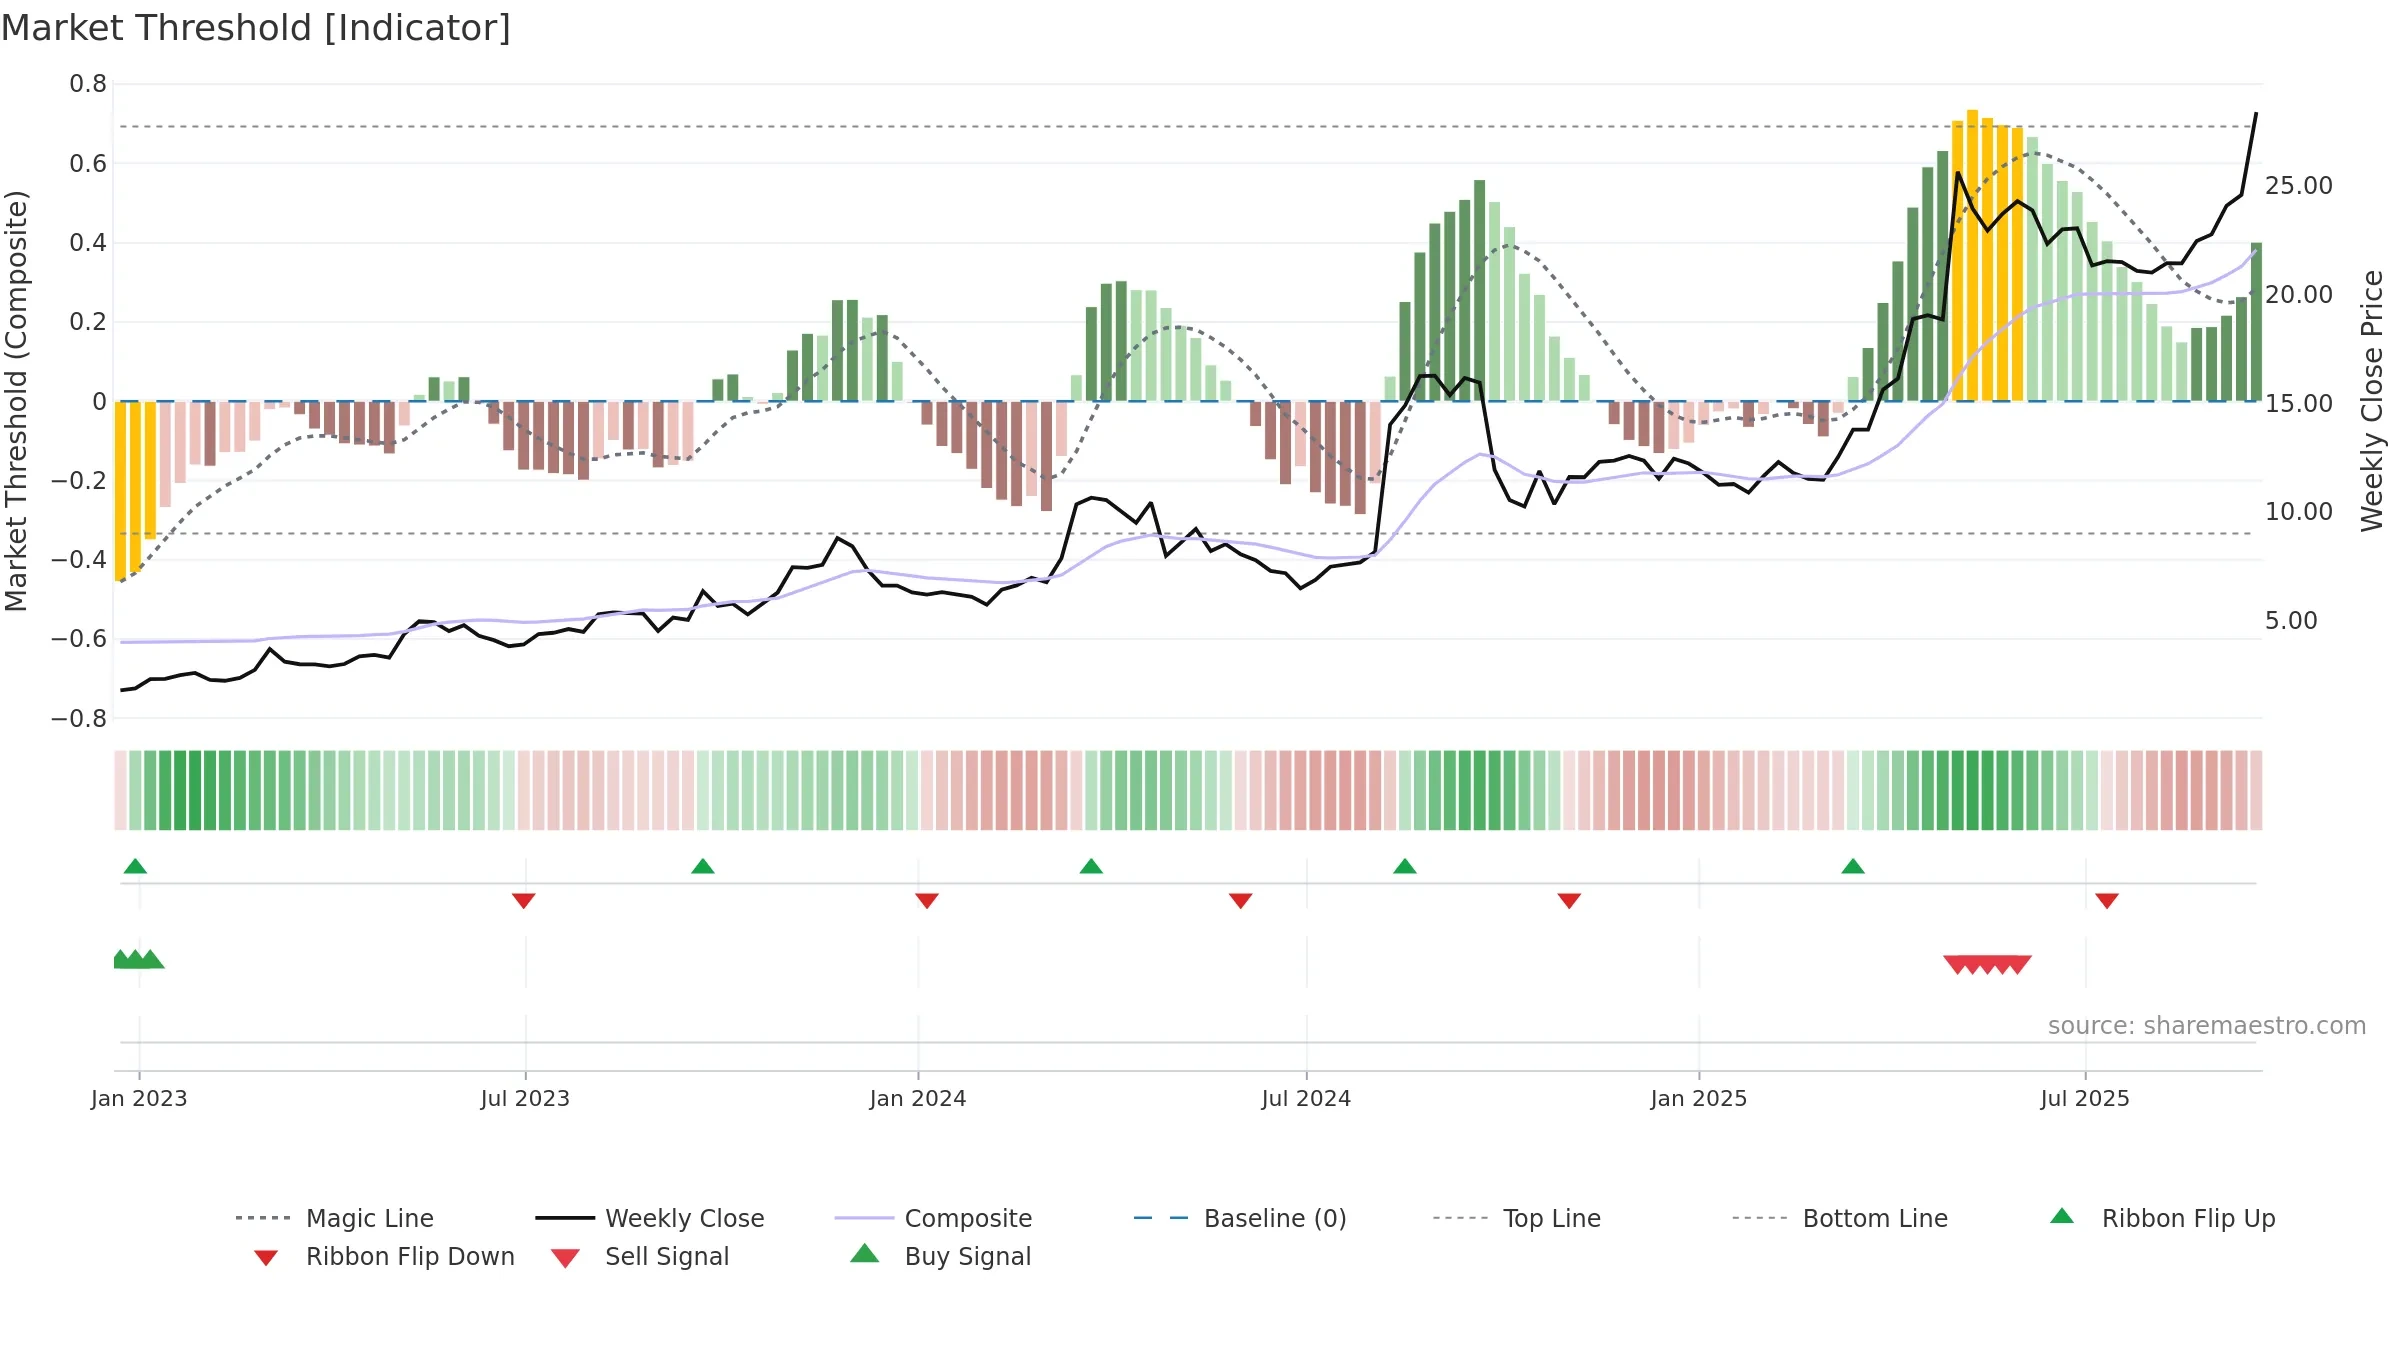The width and height of the screenshot is (2400, 1350).
Task: Toggle Ribbon Flip Up legend entry
Action: pos(2162,1218)
